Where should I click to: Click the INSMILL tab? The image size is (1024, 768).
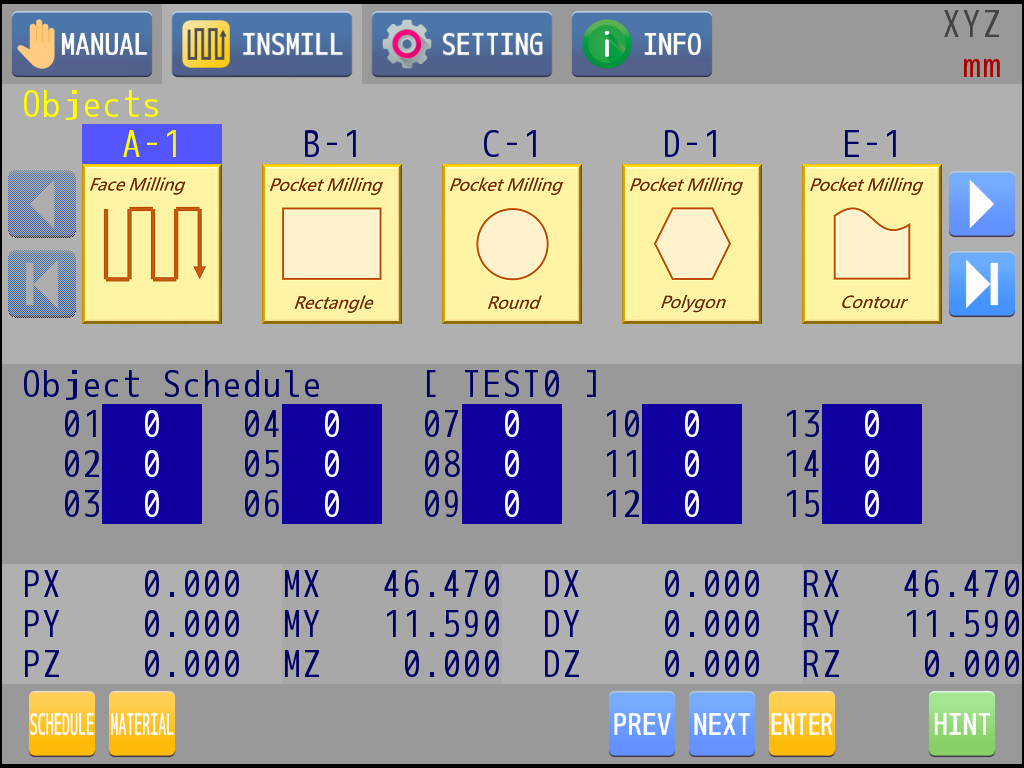coord(262,45)
